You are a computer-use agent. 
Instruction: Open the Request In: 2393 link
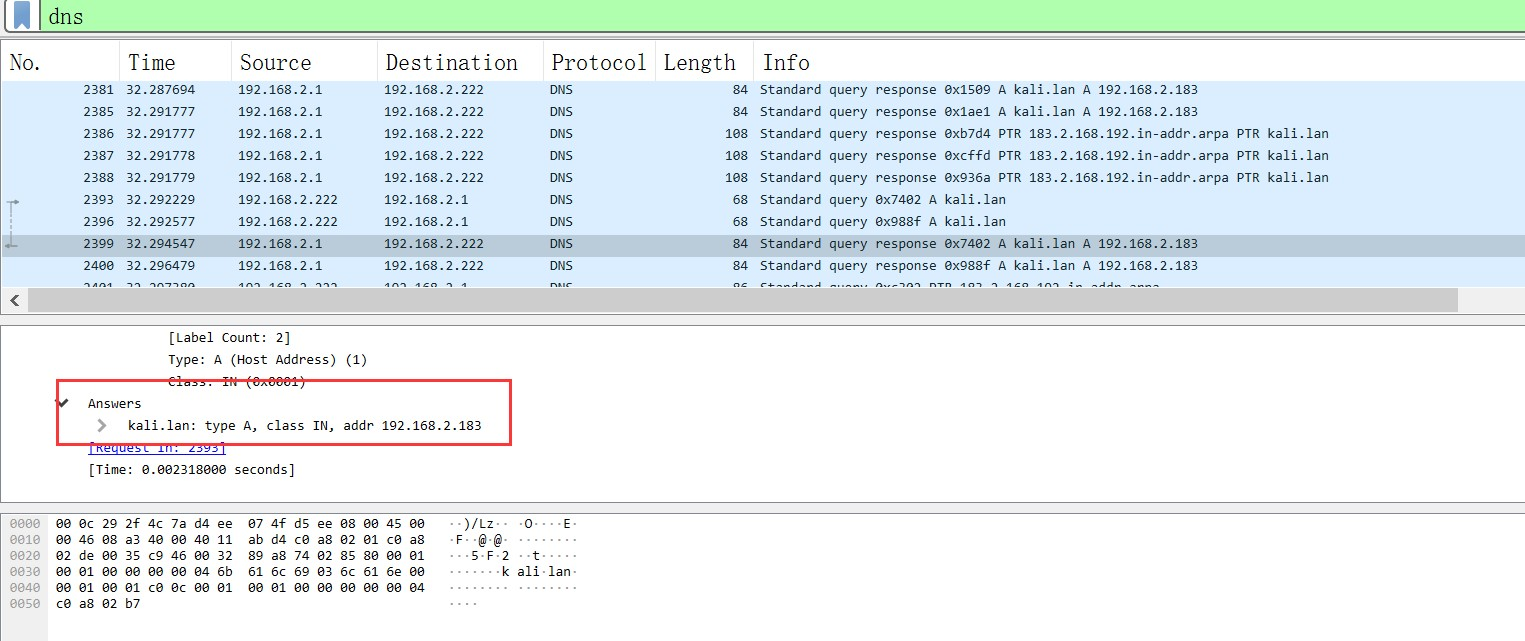(x=157, y=448)
